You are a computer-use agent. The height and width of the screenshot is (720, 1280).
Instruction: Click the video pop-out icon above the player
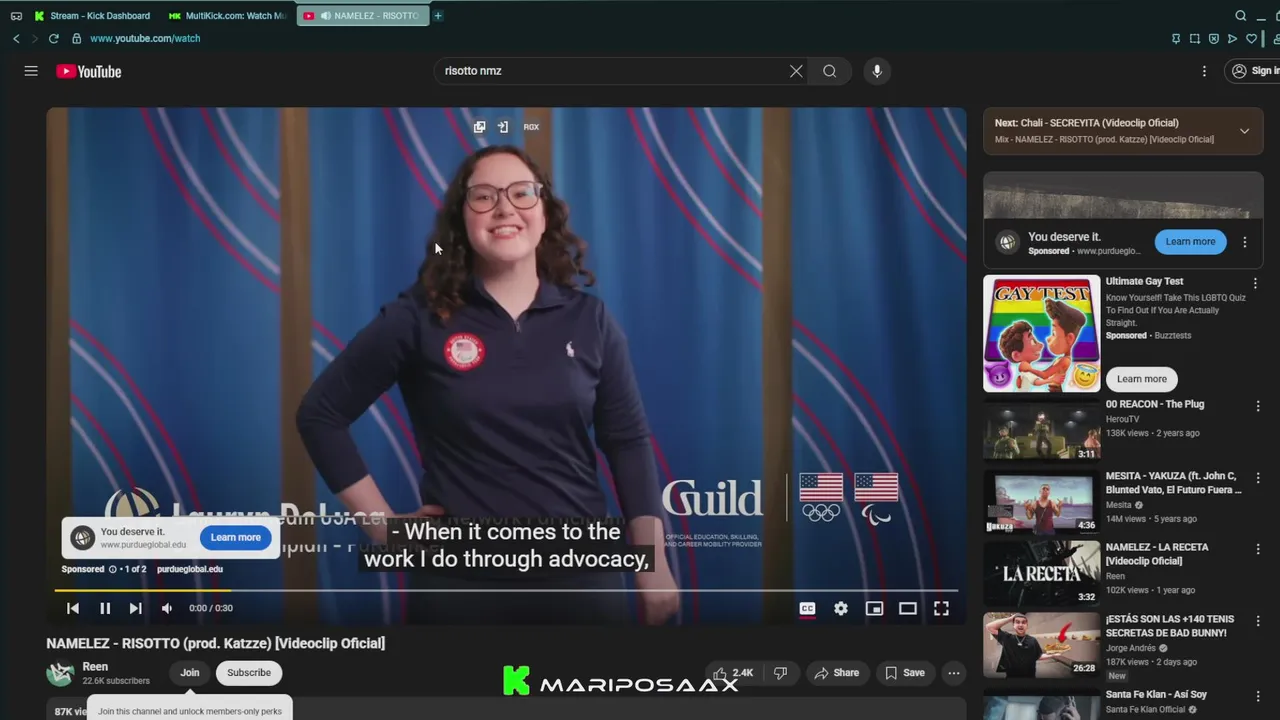coord(479,127)
